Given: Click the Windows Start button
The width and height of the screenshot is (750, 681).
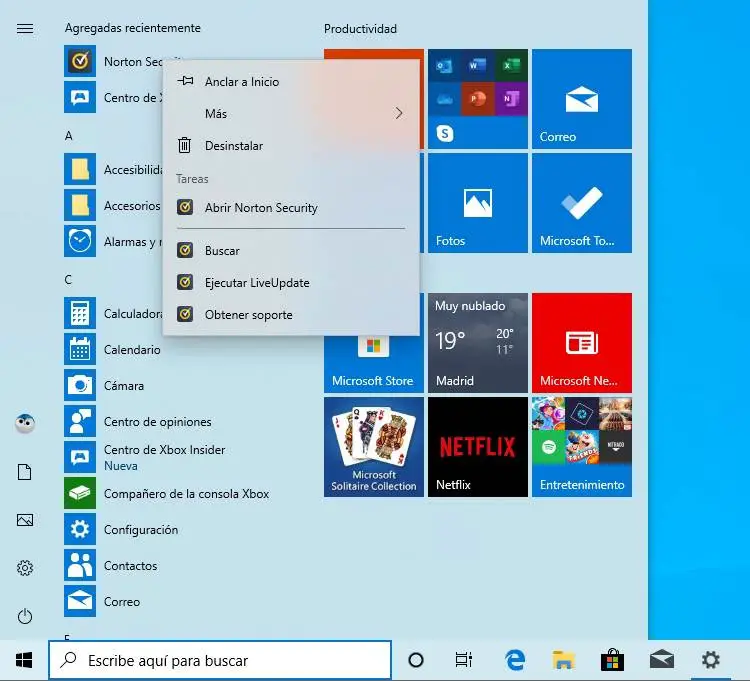Looking at the screenshot, I should (24, 660).
